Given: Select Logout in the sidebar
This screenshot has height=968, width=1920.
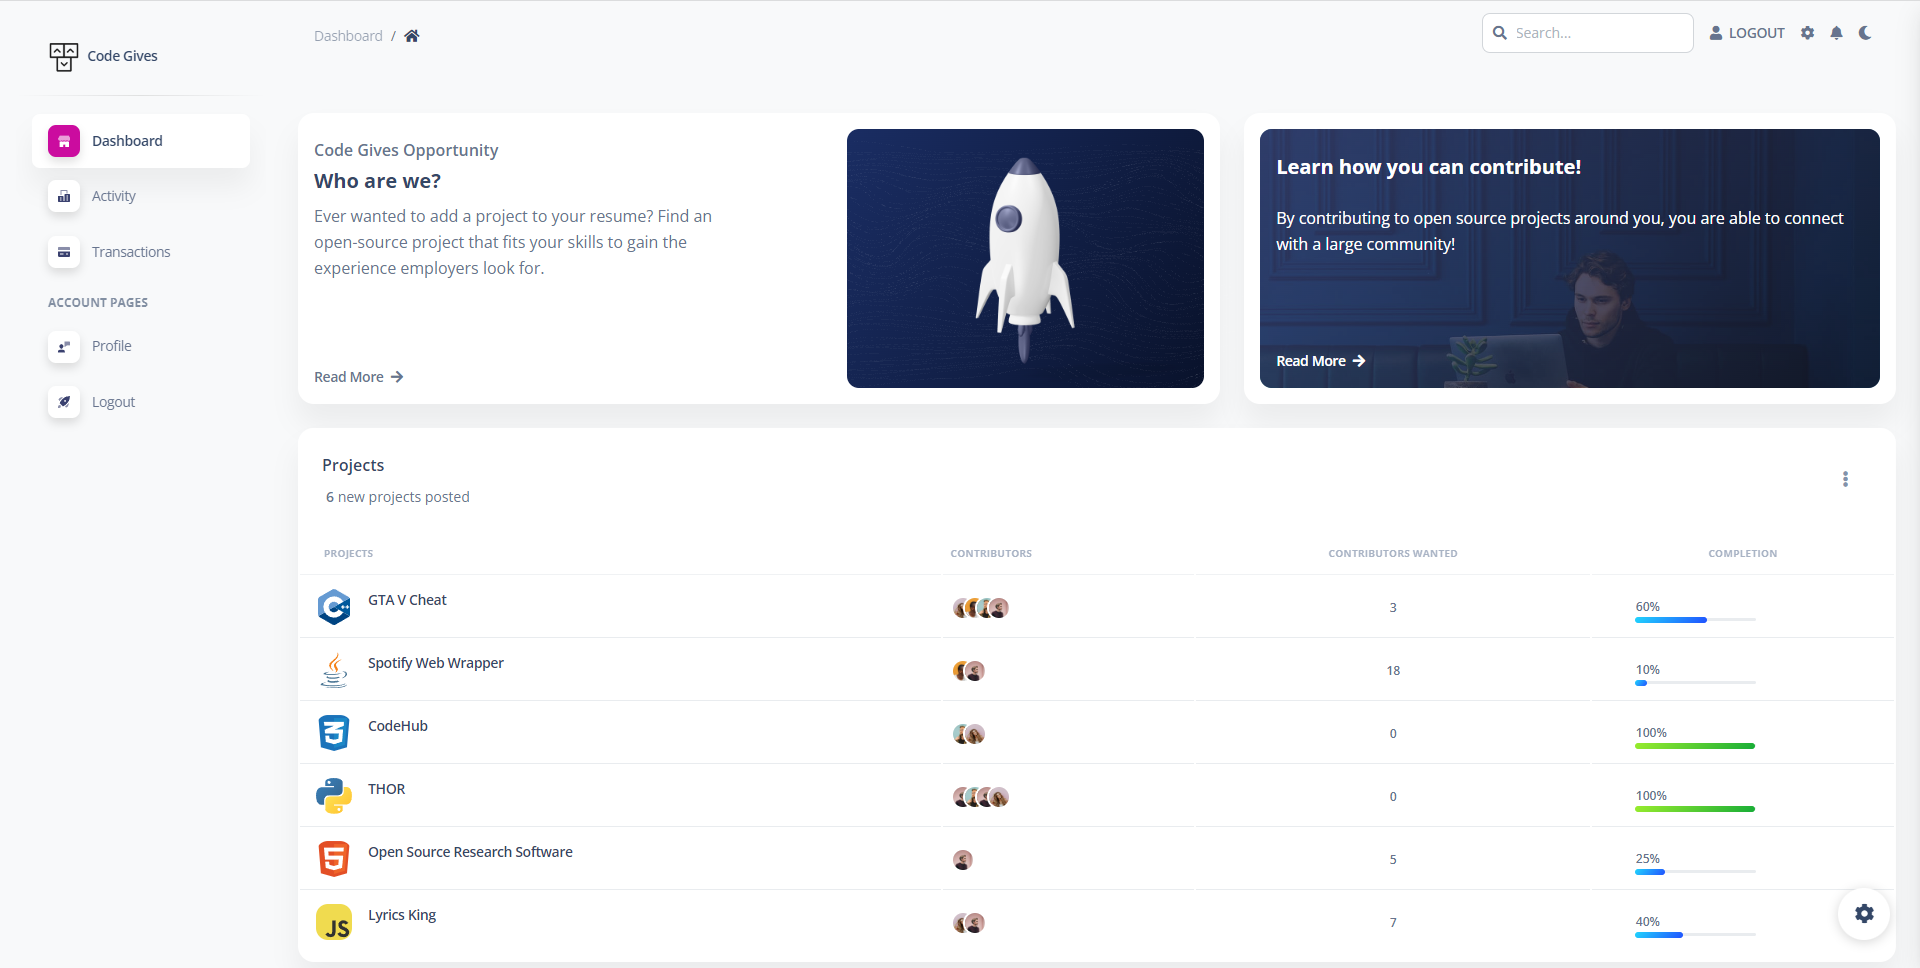Looking at the screenshot, I should [141, 402].
